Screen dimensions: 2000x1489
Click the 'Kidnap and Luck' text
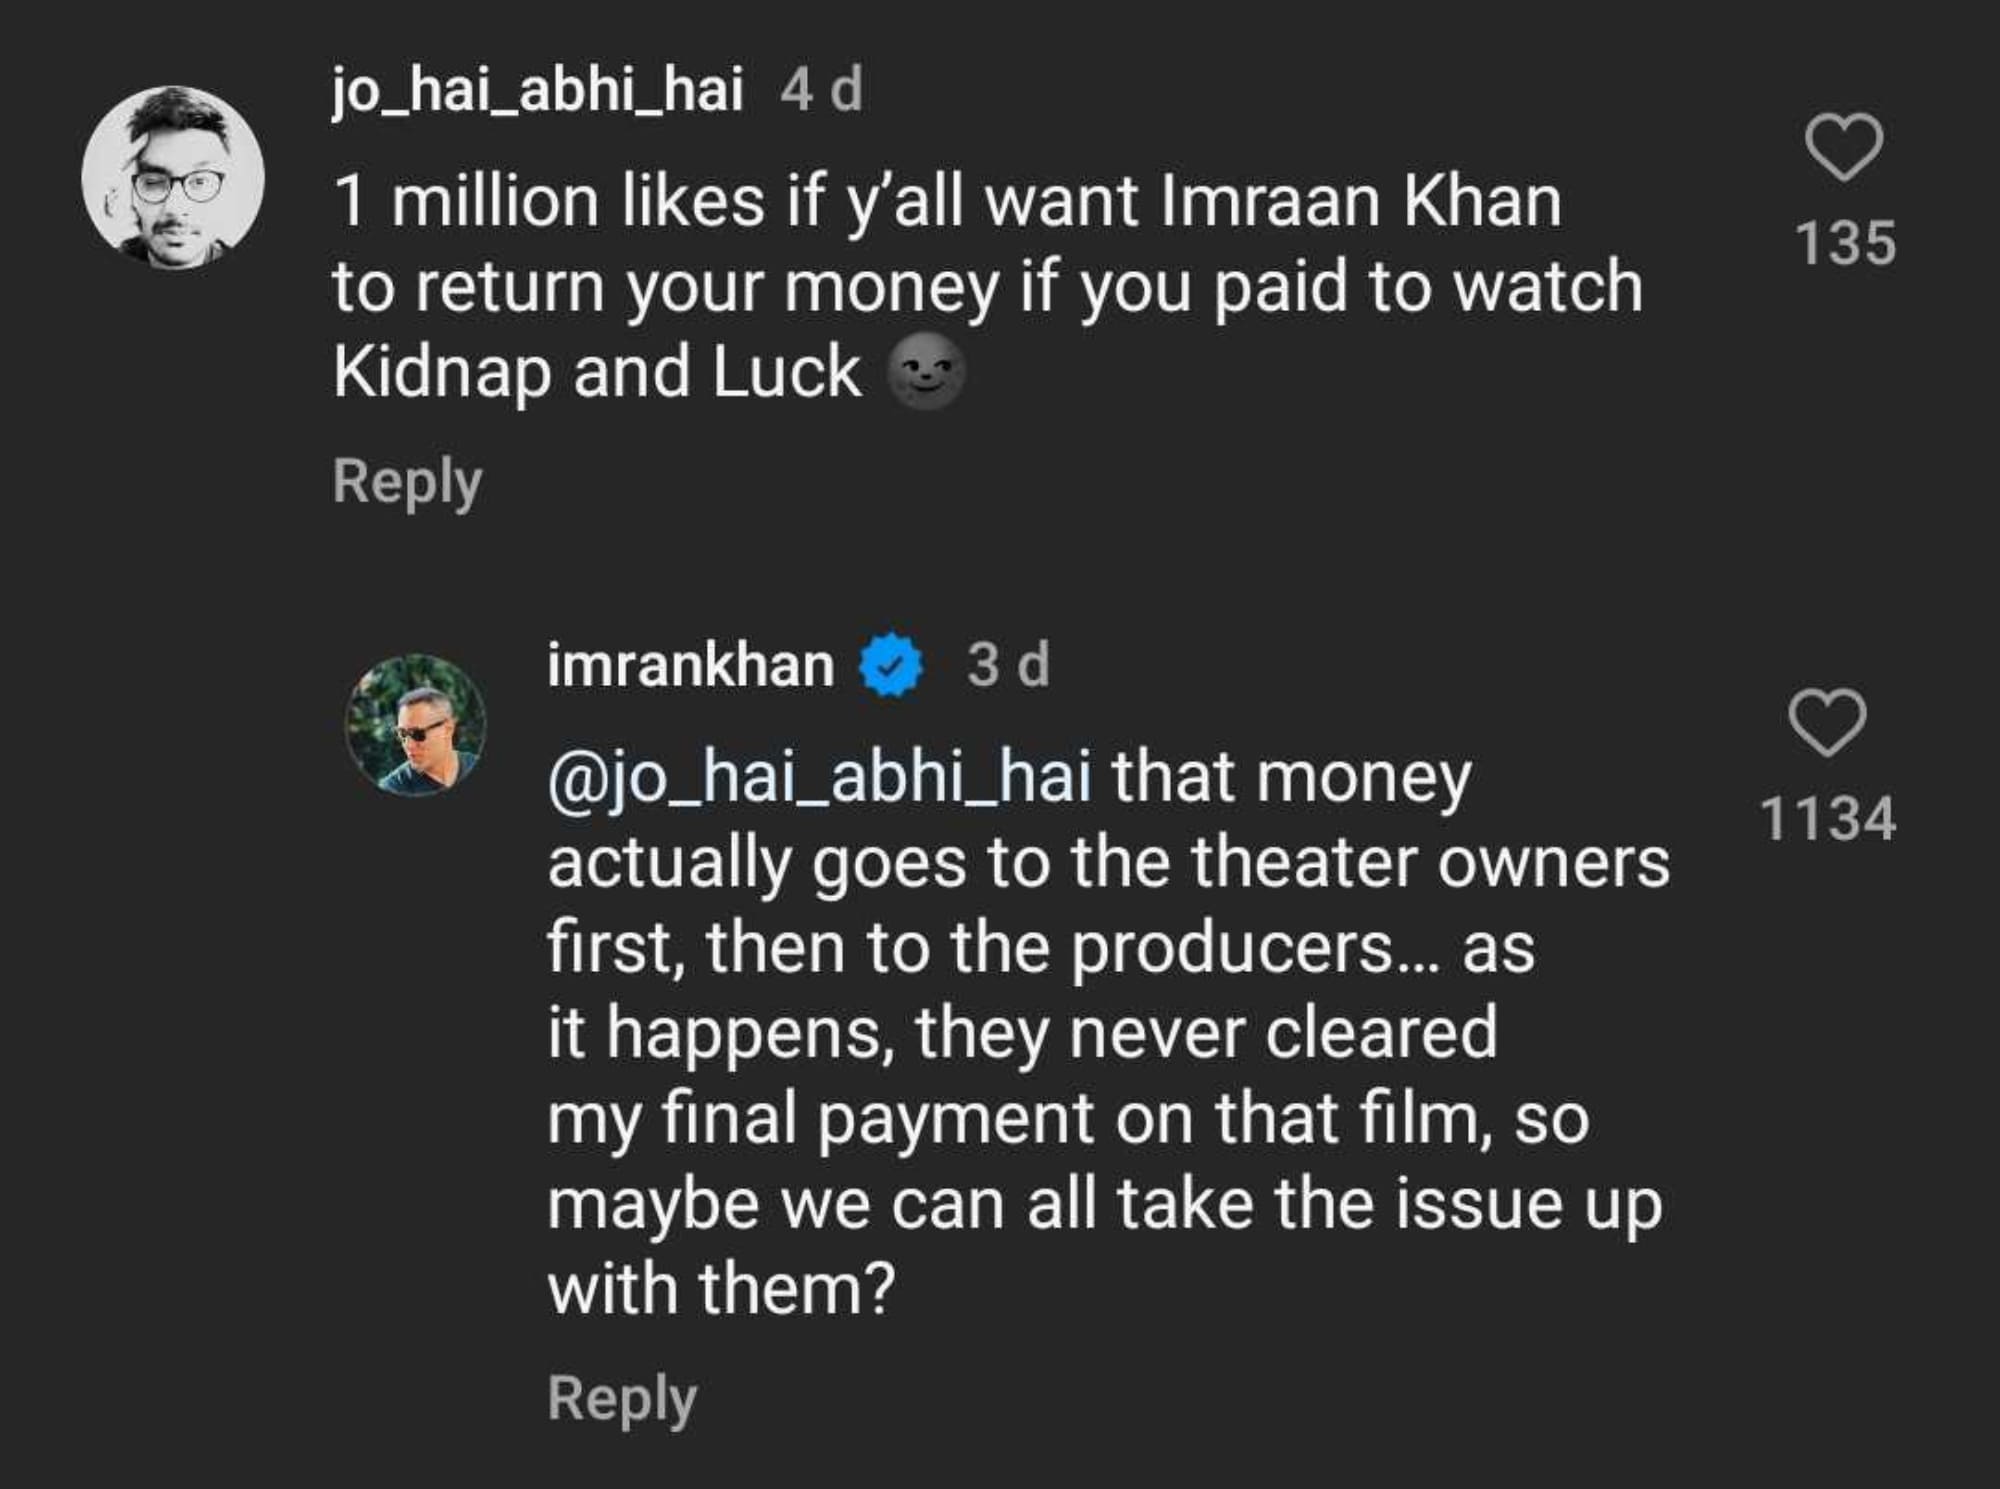tap(597, 372)
